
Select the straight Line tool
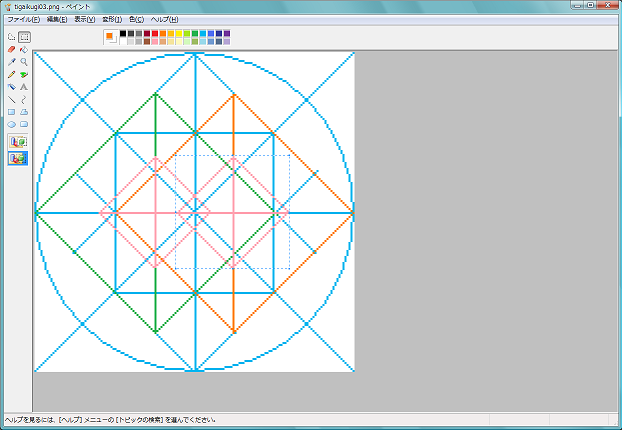(x=12, y=100)
